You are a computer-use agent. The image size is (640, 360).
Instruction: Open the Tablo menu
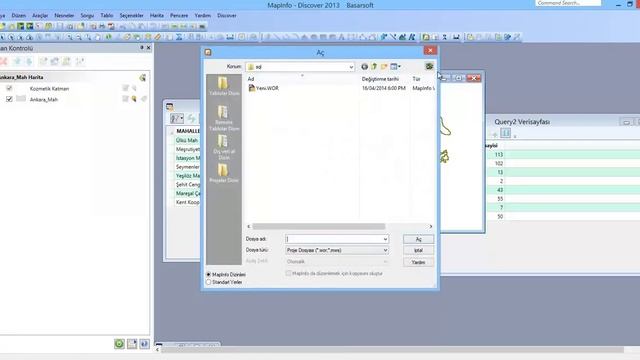tap(107, 16)
